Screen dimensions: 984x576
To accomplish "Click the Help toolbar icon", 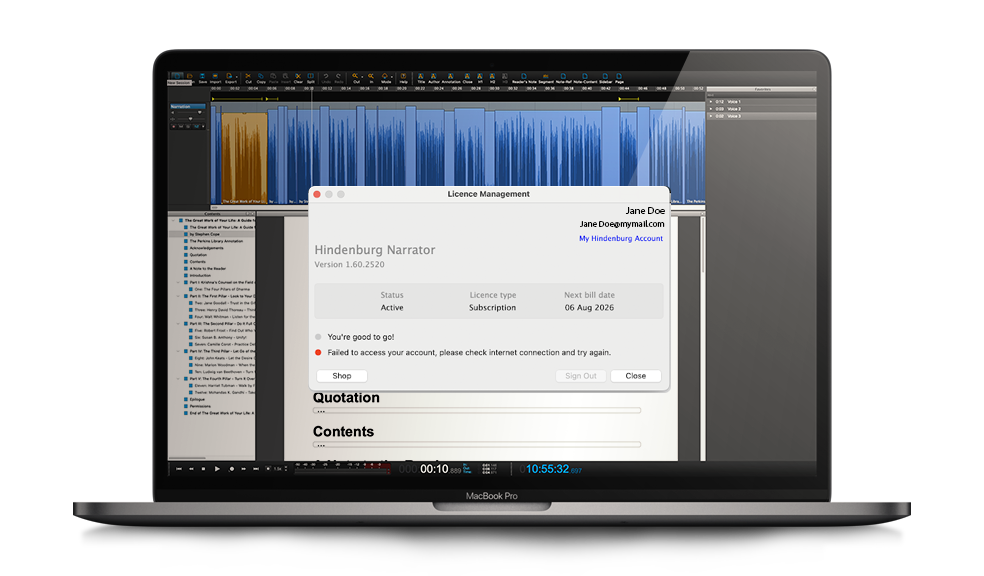I will (402, 77).
